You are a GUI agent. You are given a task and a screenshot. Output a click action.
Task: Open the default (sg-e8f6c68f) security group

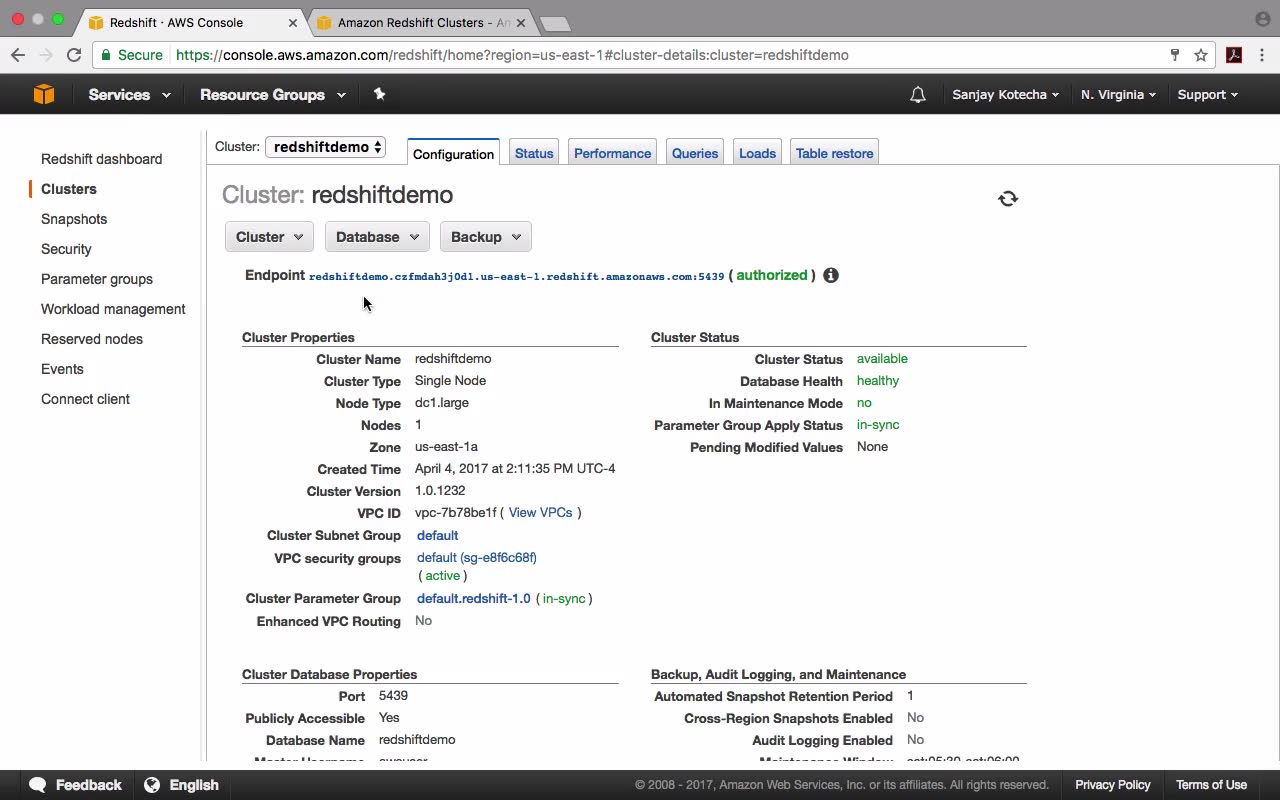476,557
